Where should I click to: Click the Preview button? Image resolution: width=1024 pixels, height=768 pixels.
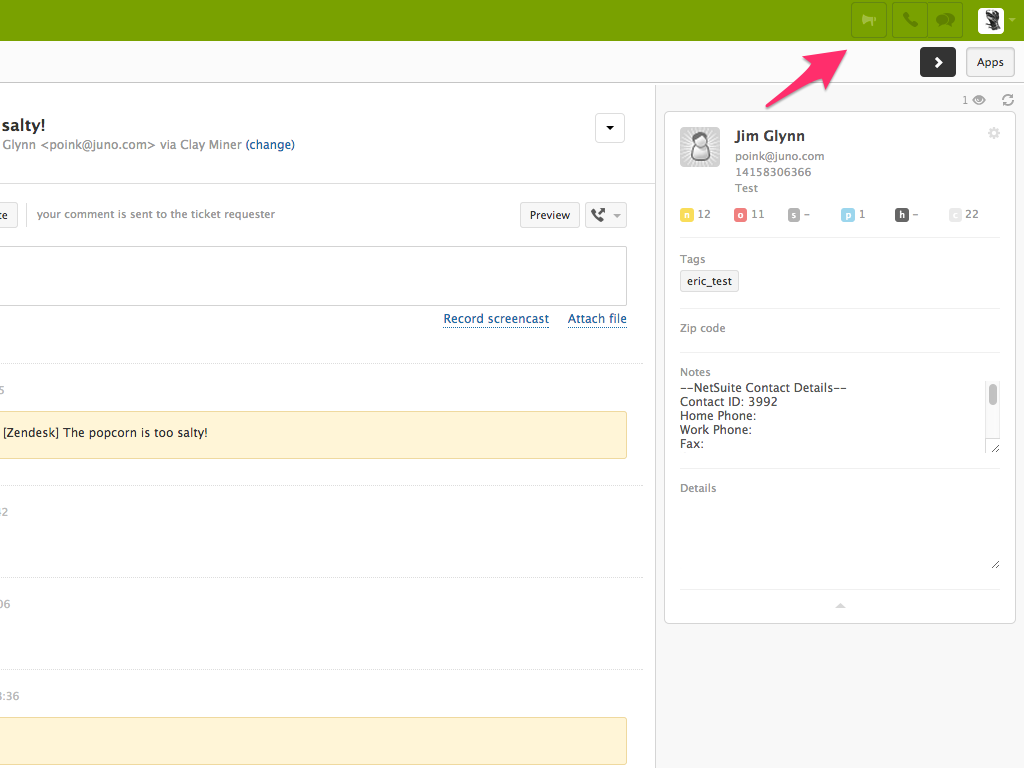click(549, 214)
